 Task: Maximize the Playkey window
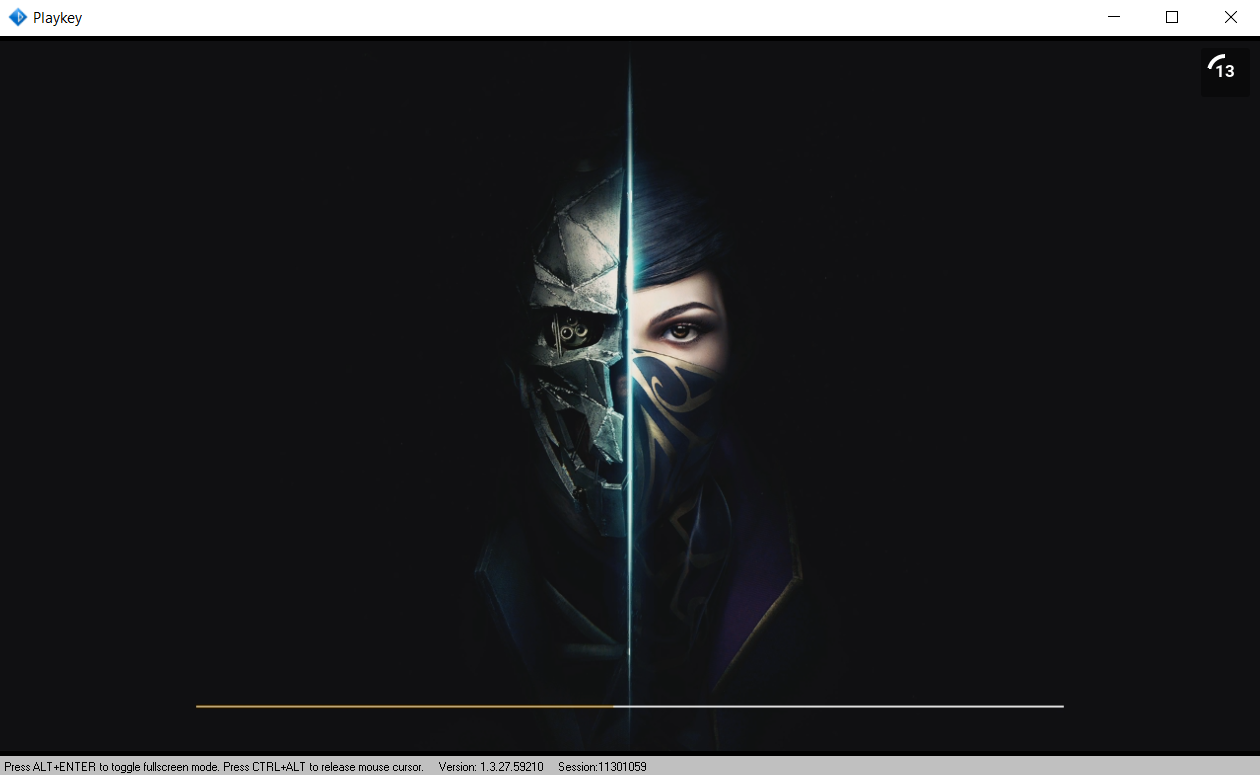[x=1172, y=17]
